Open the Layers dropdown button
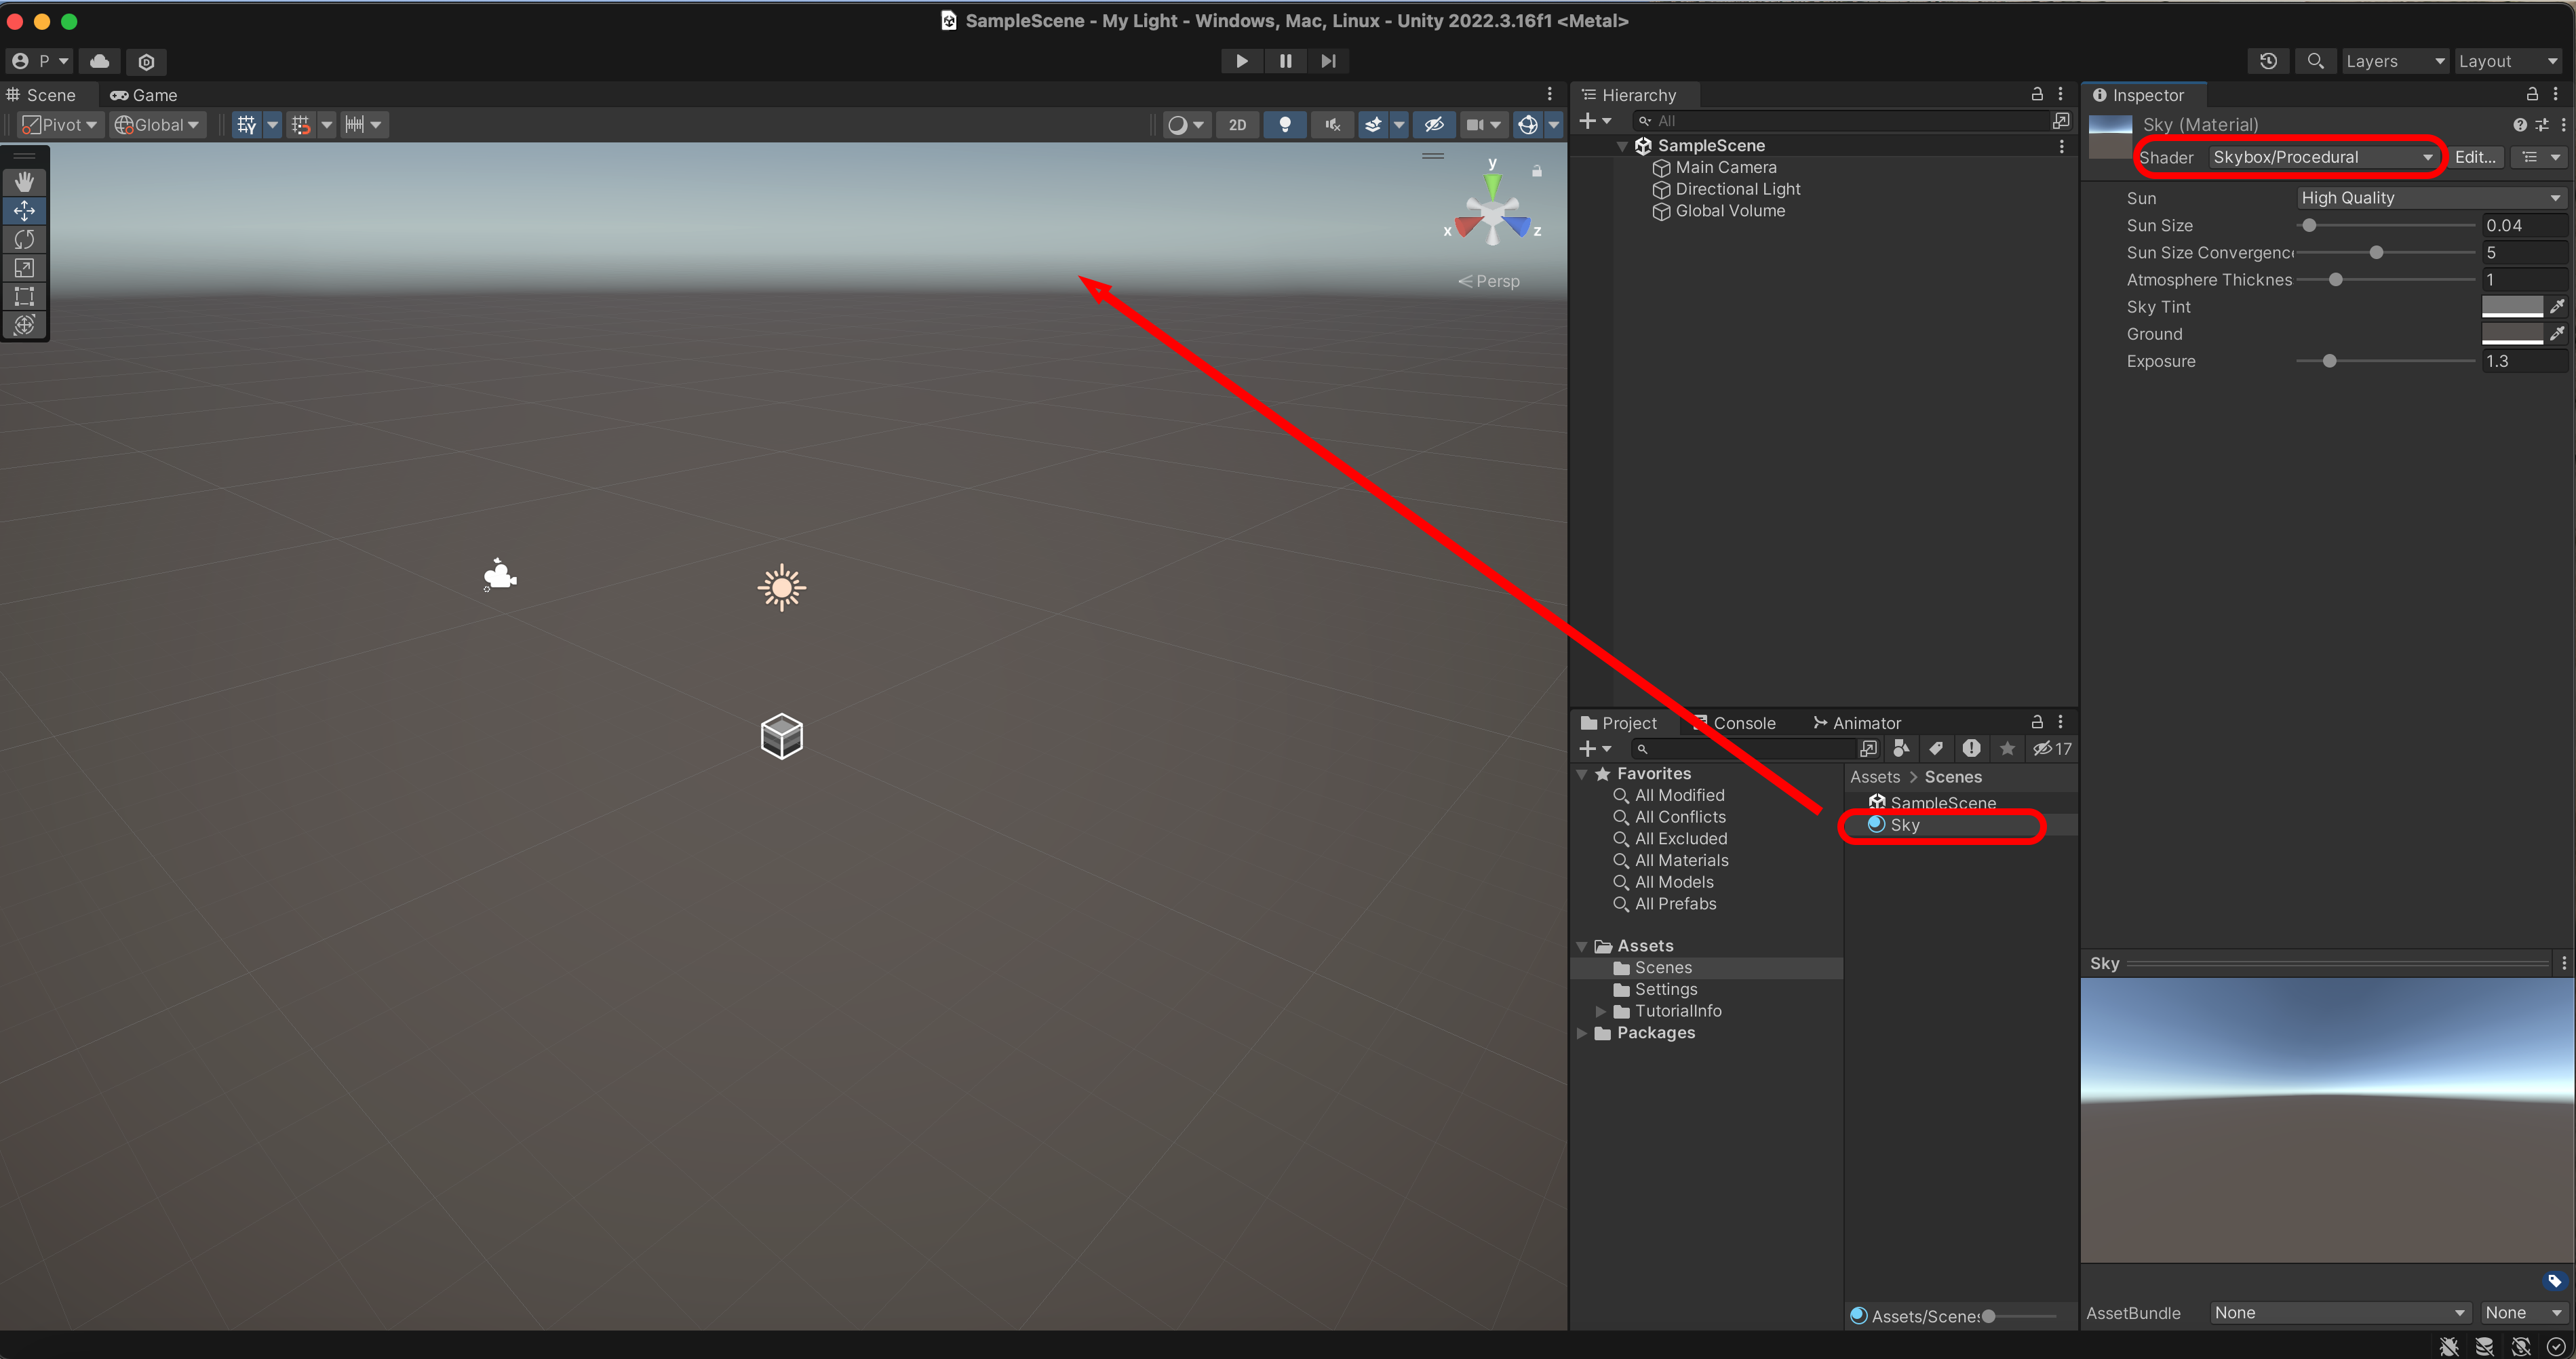Image resolution: width=2576 pixels, height=1359 pixels. click(x=2394, y=61)
